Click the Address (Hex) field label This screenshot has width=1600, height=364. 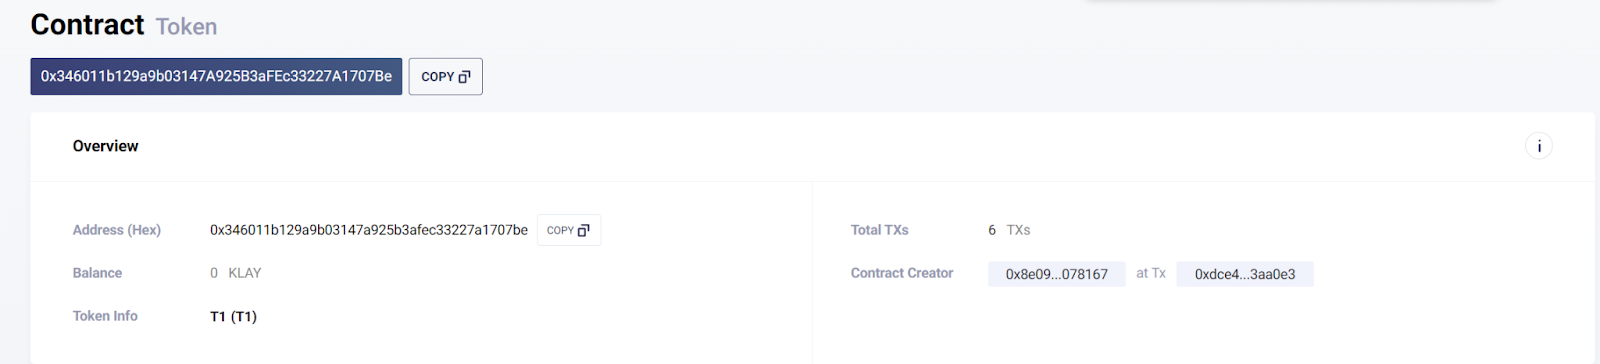click(116, 230)
